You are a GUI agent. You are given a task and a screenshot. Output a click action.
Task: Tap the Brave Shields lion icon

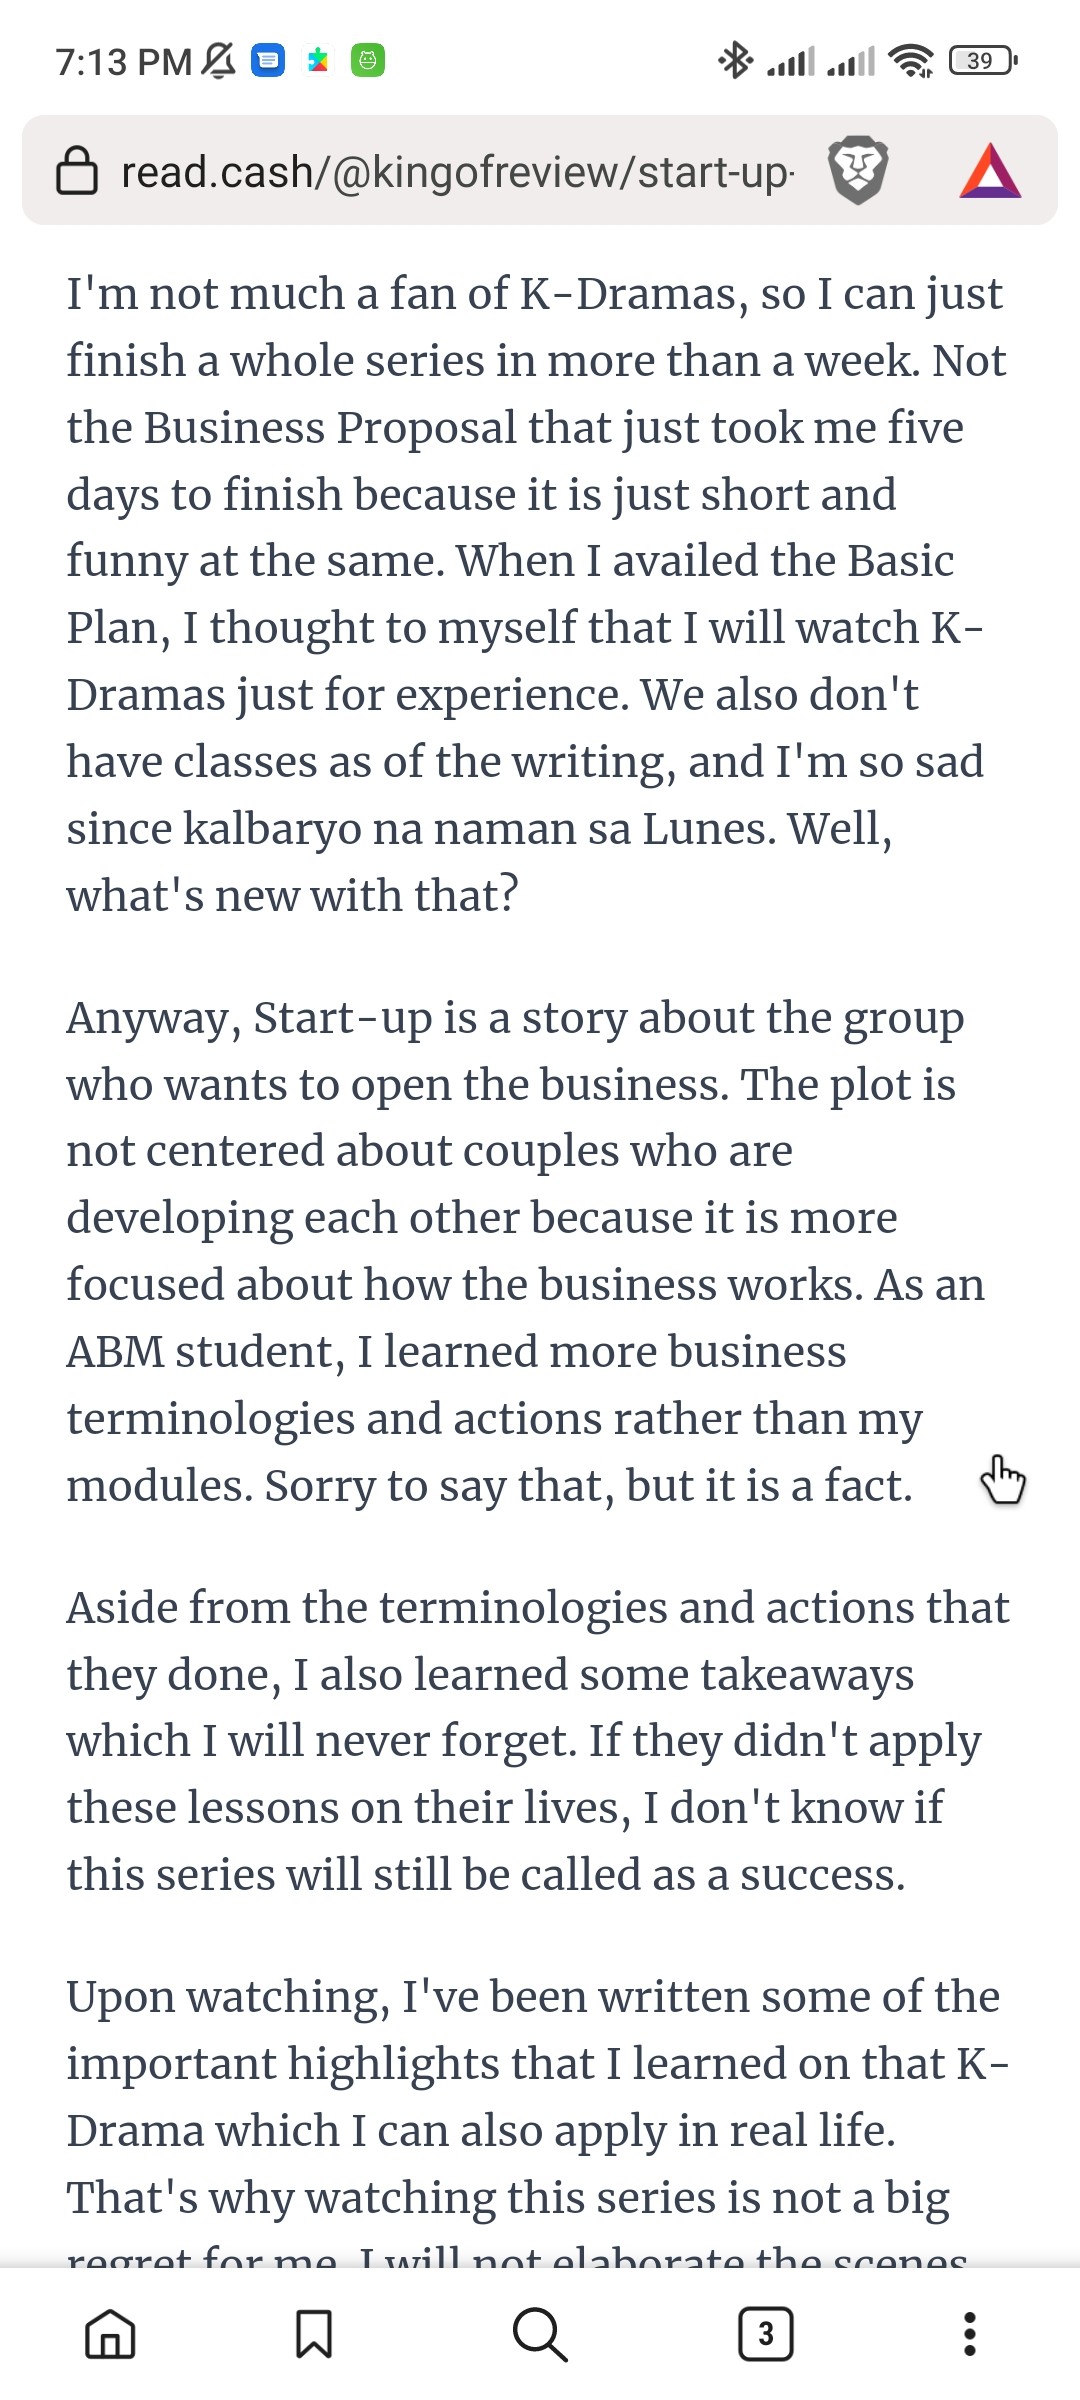coord(859,171)
